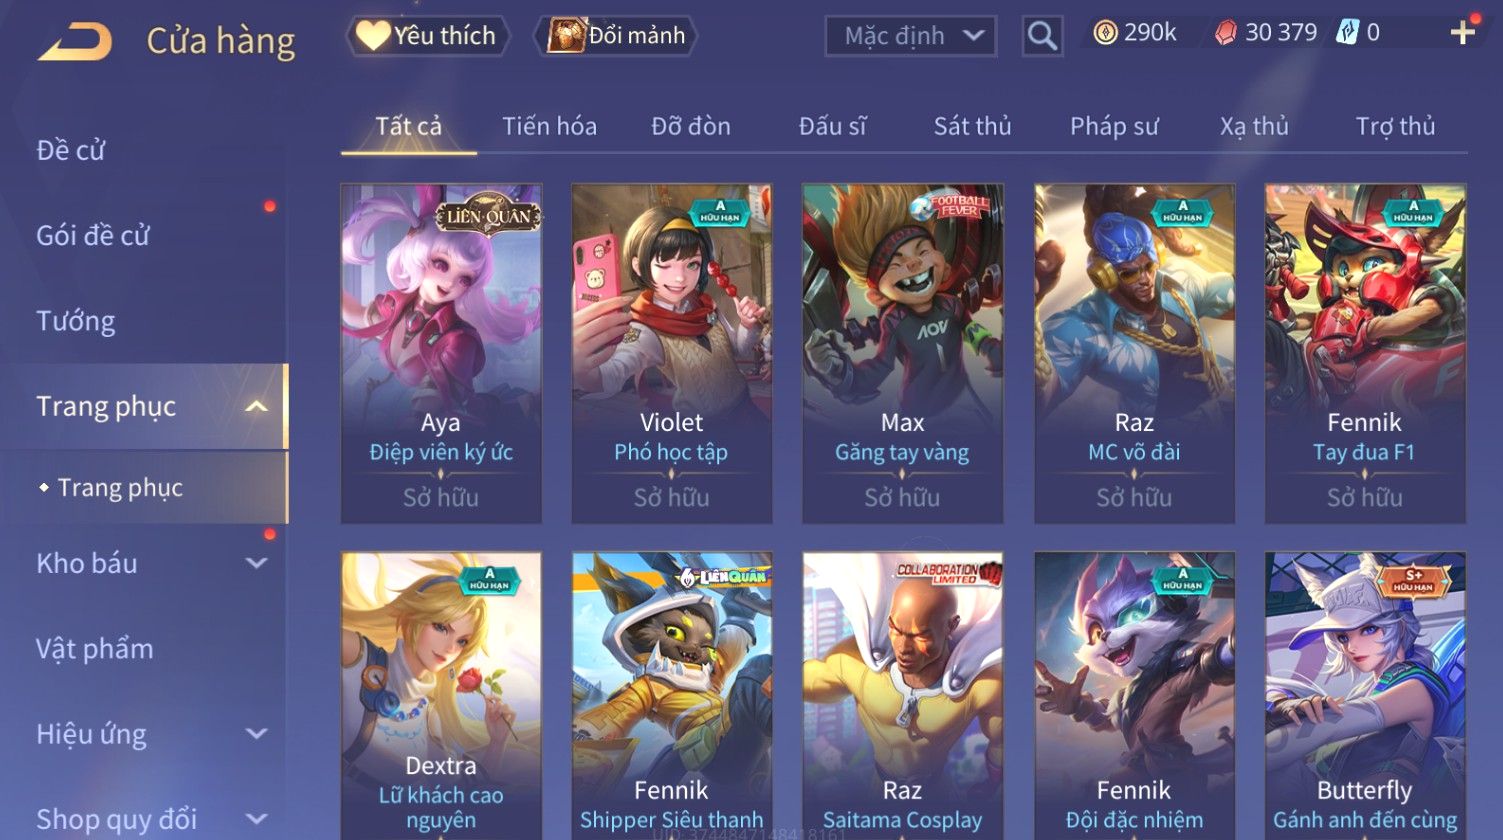Open Gói đề cử in the sidebar
The image size is (1503, 840).
click(x=93, y=236)
